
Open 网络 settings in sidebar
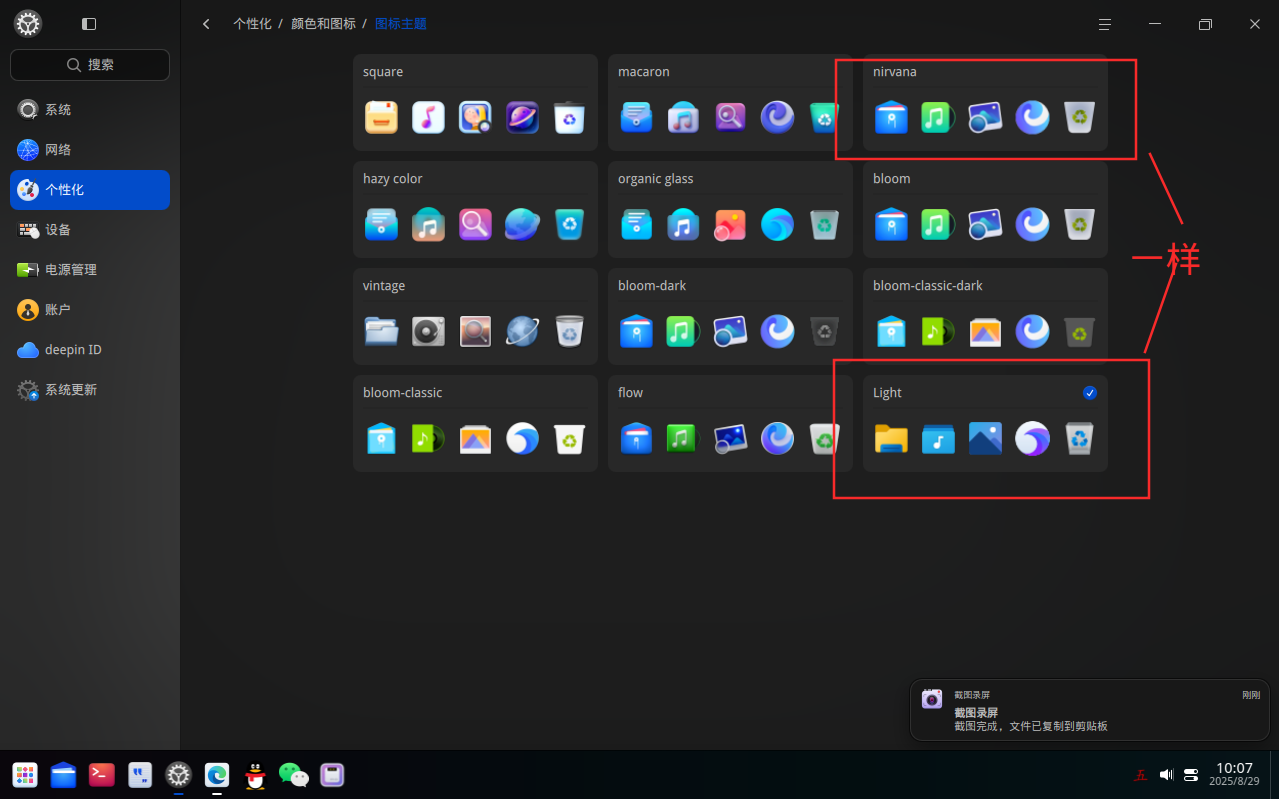tap(90, 150)
